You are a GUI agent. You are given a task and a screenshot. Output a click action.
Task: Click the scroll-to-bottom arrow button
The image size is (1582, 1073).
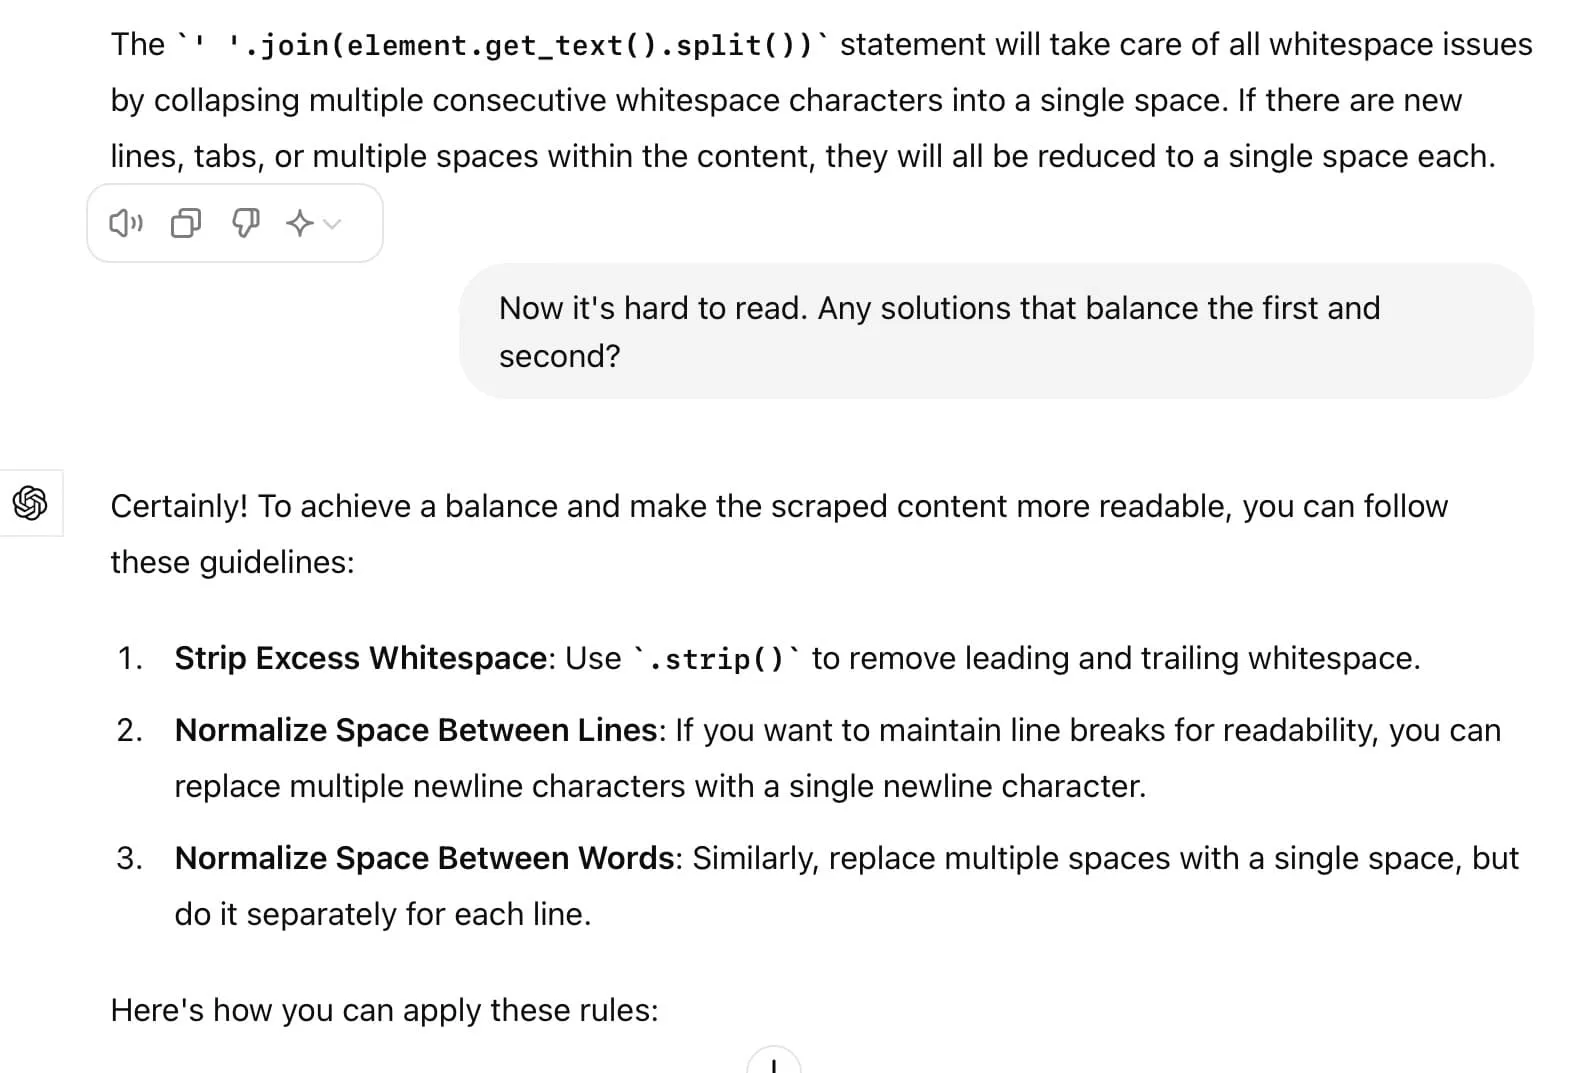pos(773,1063)
